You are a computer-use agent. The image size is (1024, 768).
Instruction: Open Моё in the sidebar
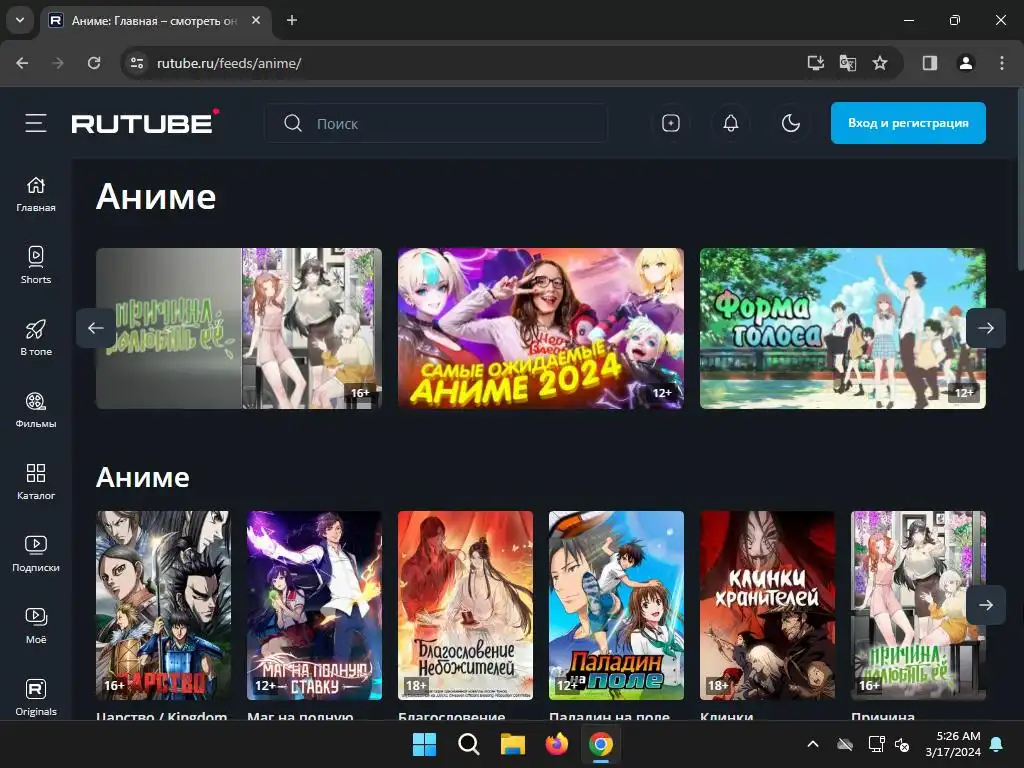pyautogui.click(x=36, y=626)
